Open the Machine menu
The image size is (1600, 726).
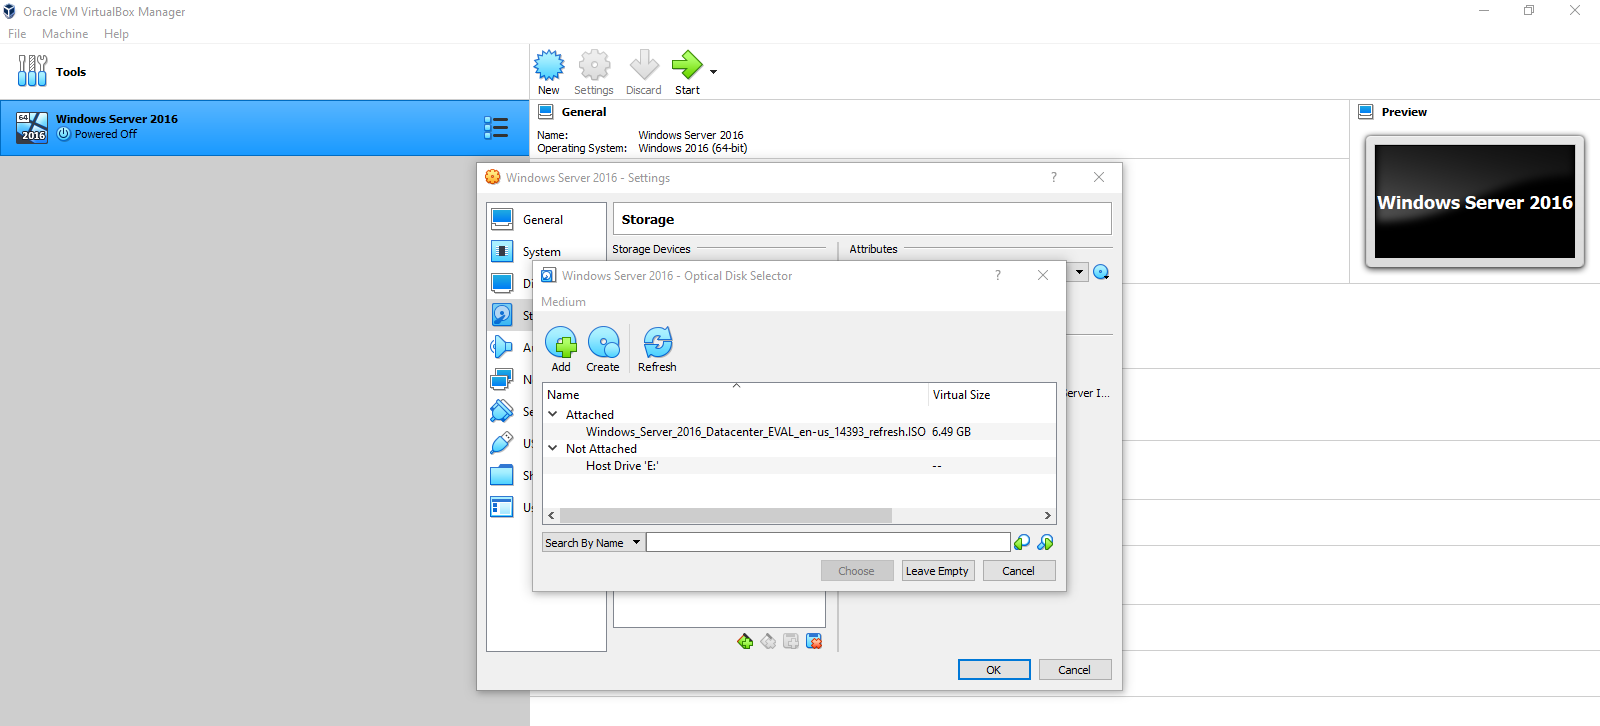coord(65,34)
